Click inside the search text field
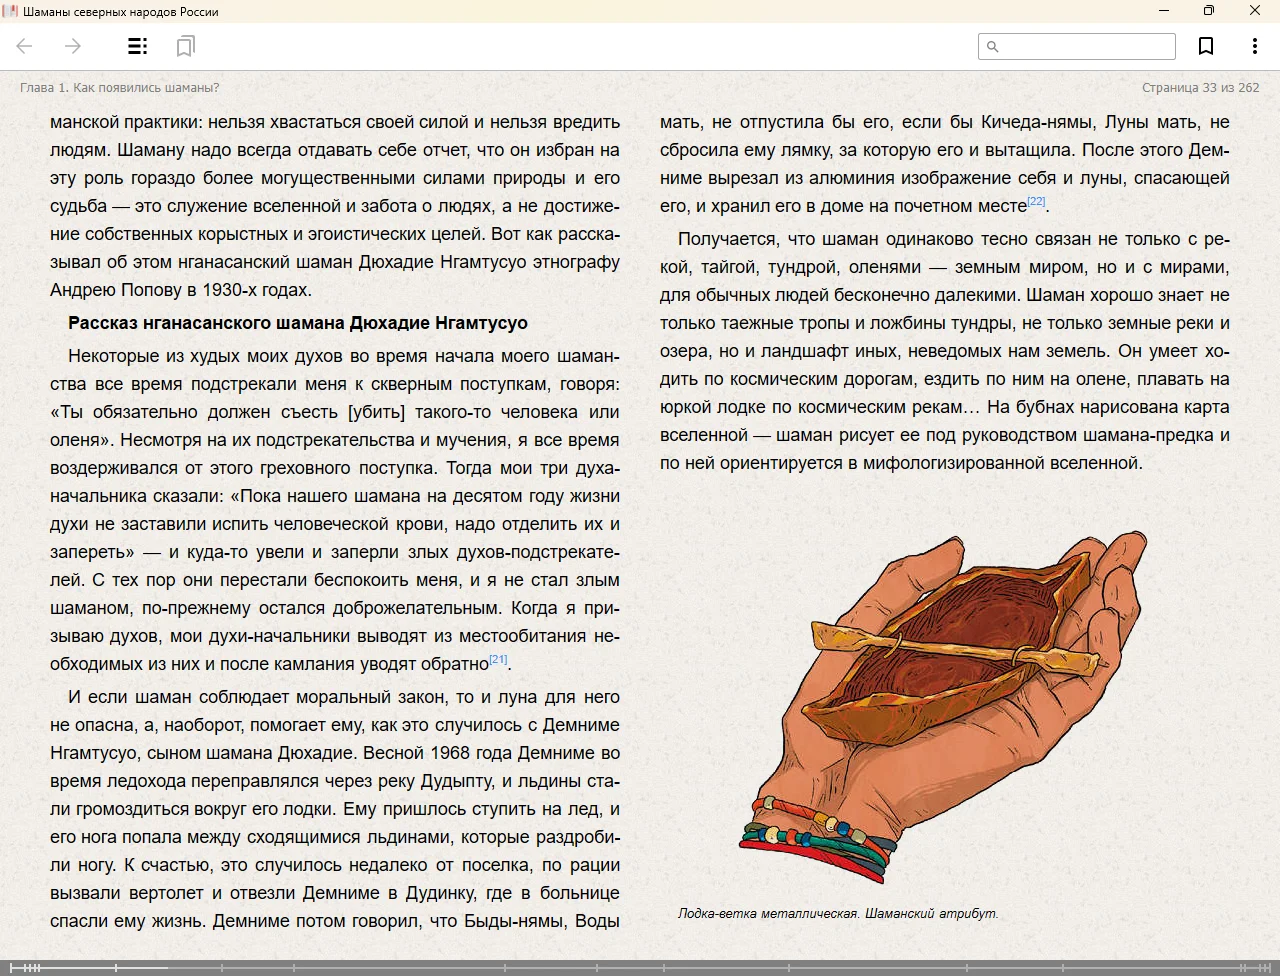 pos(1086,46)
